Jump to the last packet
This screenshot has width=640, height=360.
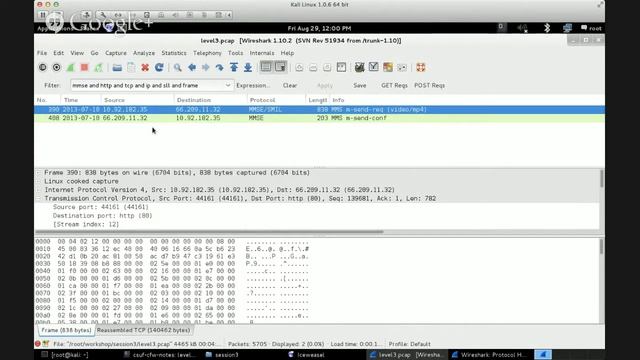(x=248, y=67)
